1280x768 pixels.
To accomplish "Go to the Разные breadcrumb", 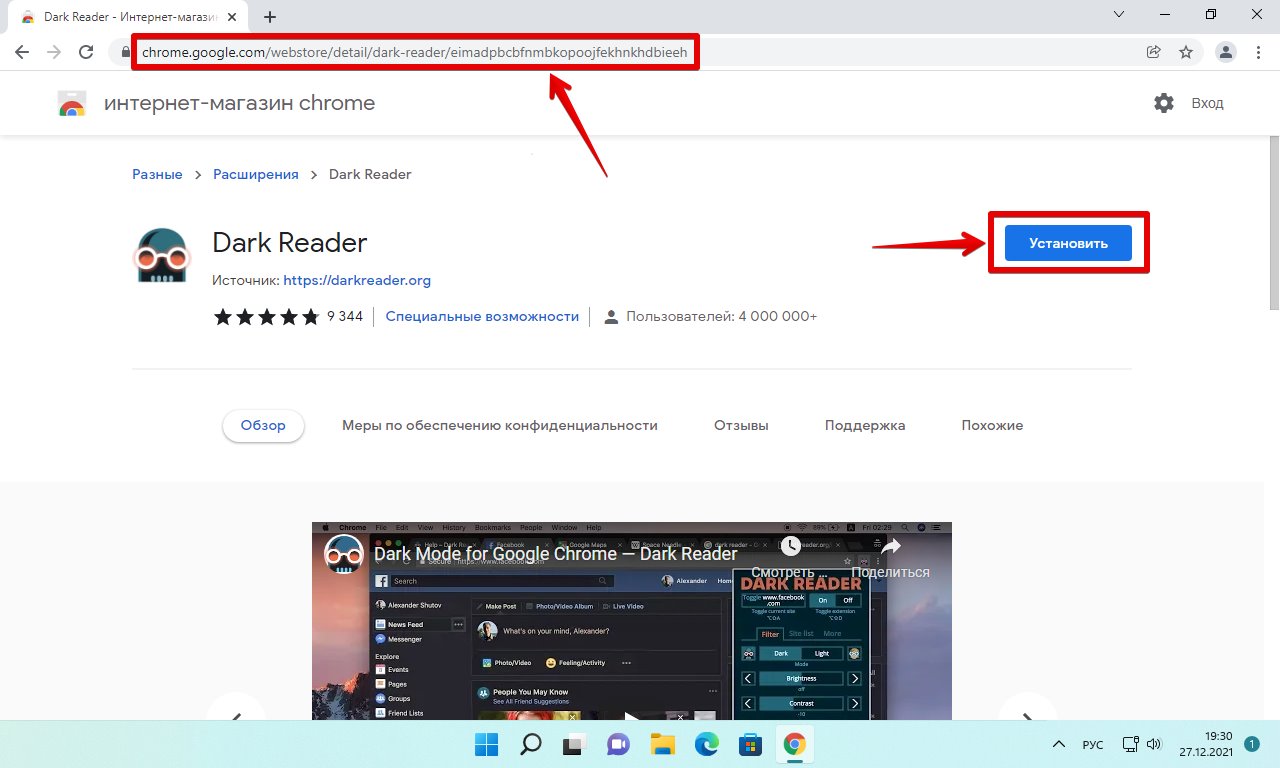I will [157, 174].
